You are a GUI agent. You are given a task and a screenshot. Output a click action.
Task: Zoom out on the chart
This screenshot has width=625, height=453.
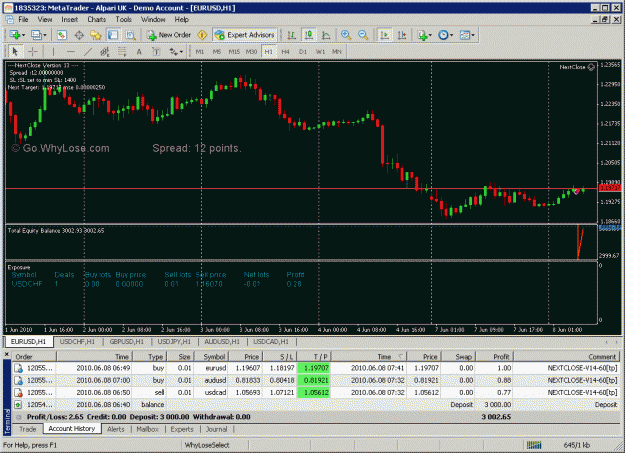[x=363, y=35]
